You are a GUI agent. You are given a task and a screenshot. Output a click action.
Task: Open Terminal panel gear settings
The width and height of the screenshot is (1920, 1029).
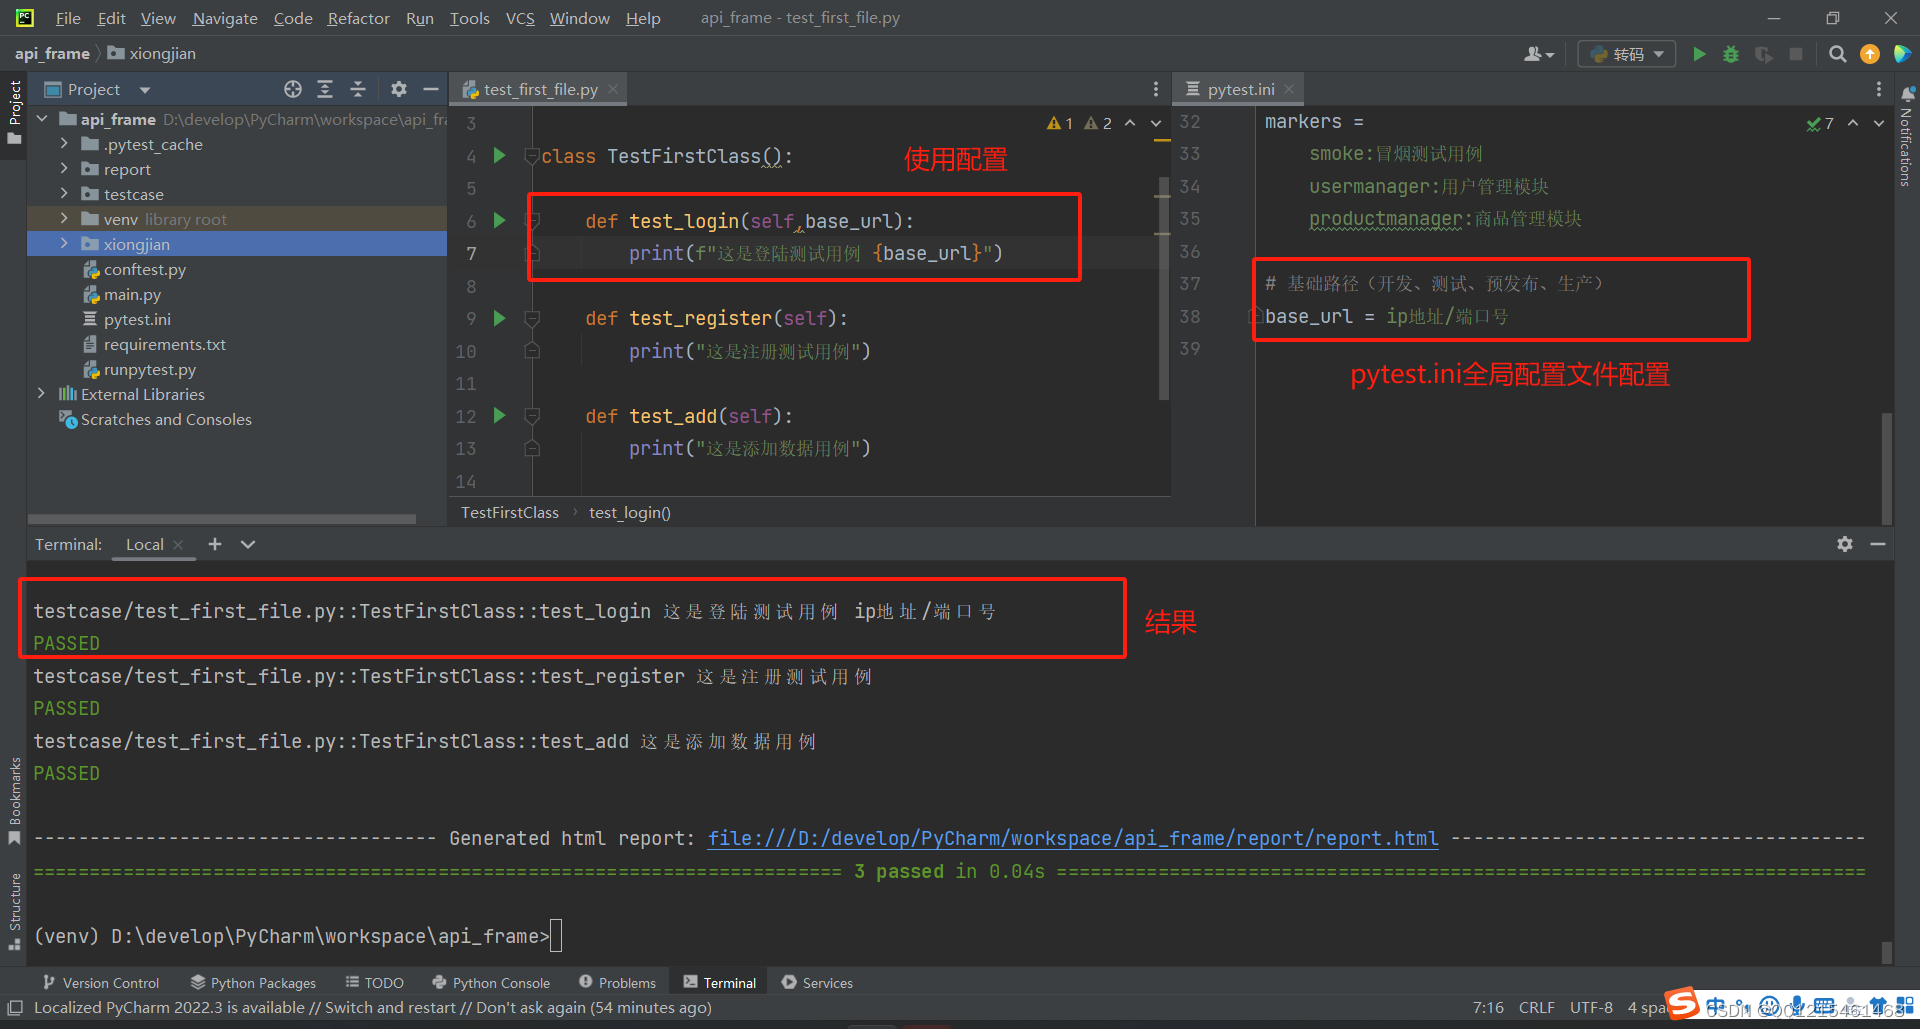1845,544
